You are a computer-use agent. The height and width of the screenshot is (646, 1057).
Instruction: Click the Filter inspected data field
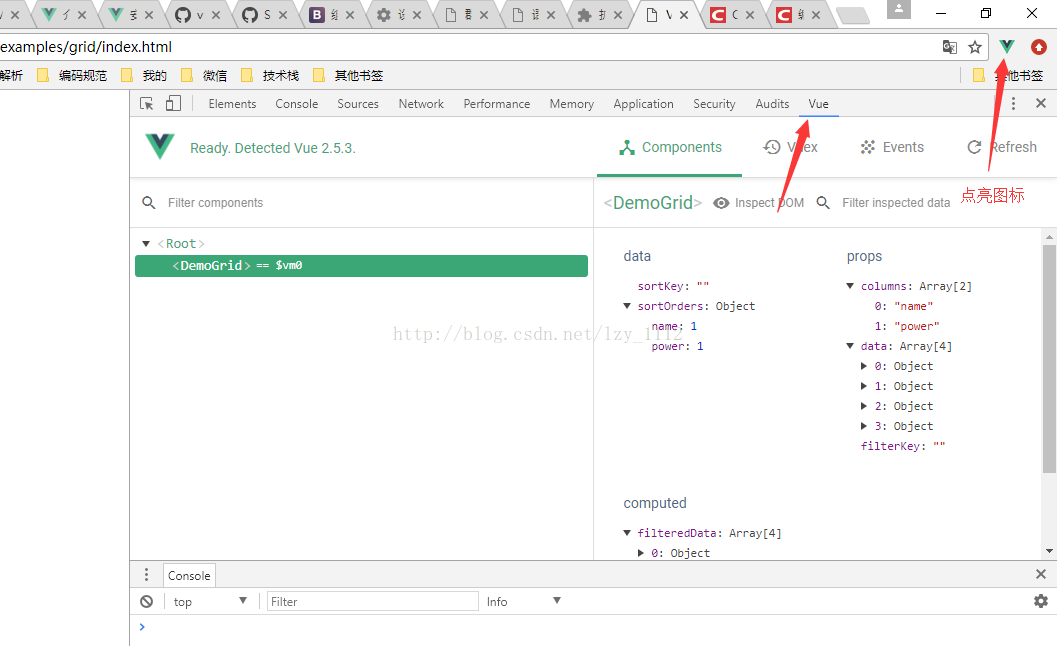click(x=896, y=203)
